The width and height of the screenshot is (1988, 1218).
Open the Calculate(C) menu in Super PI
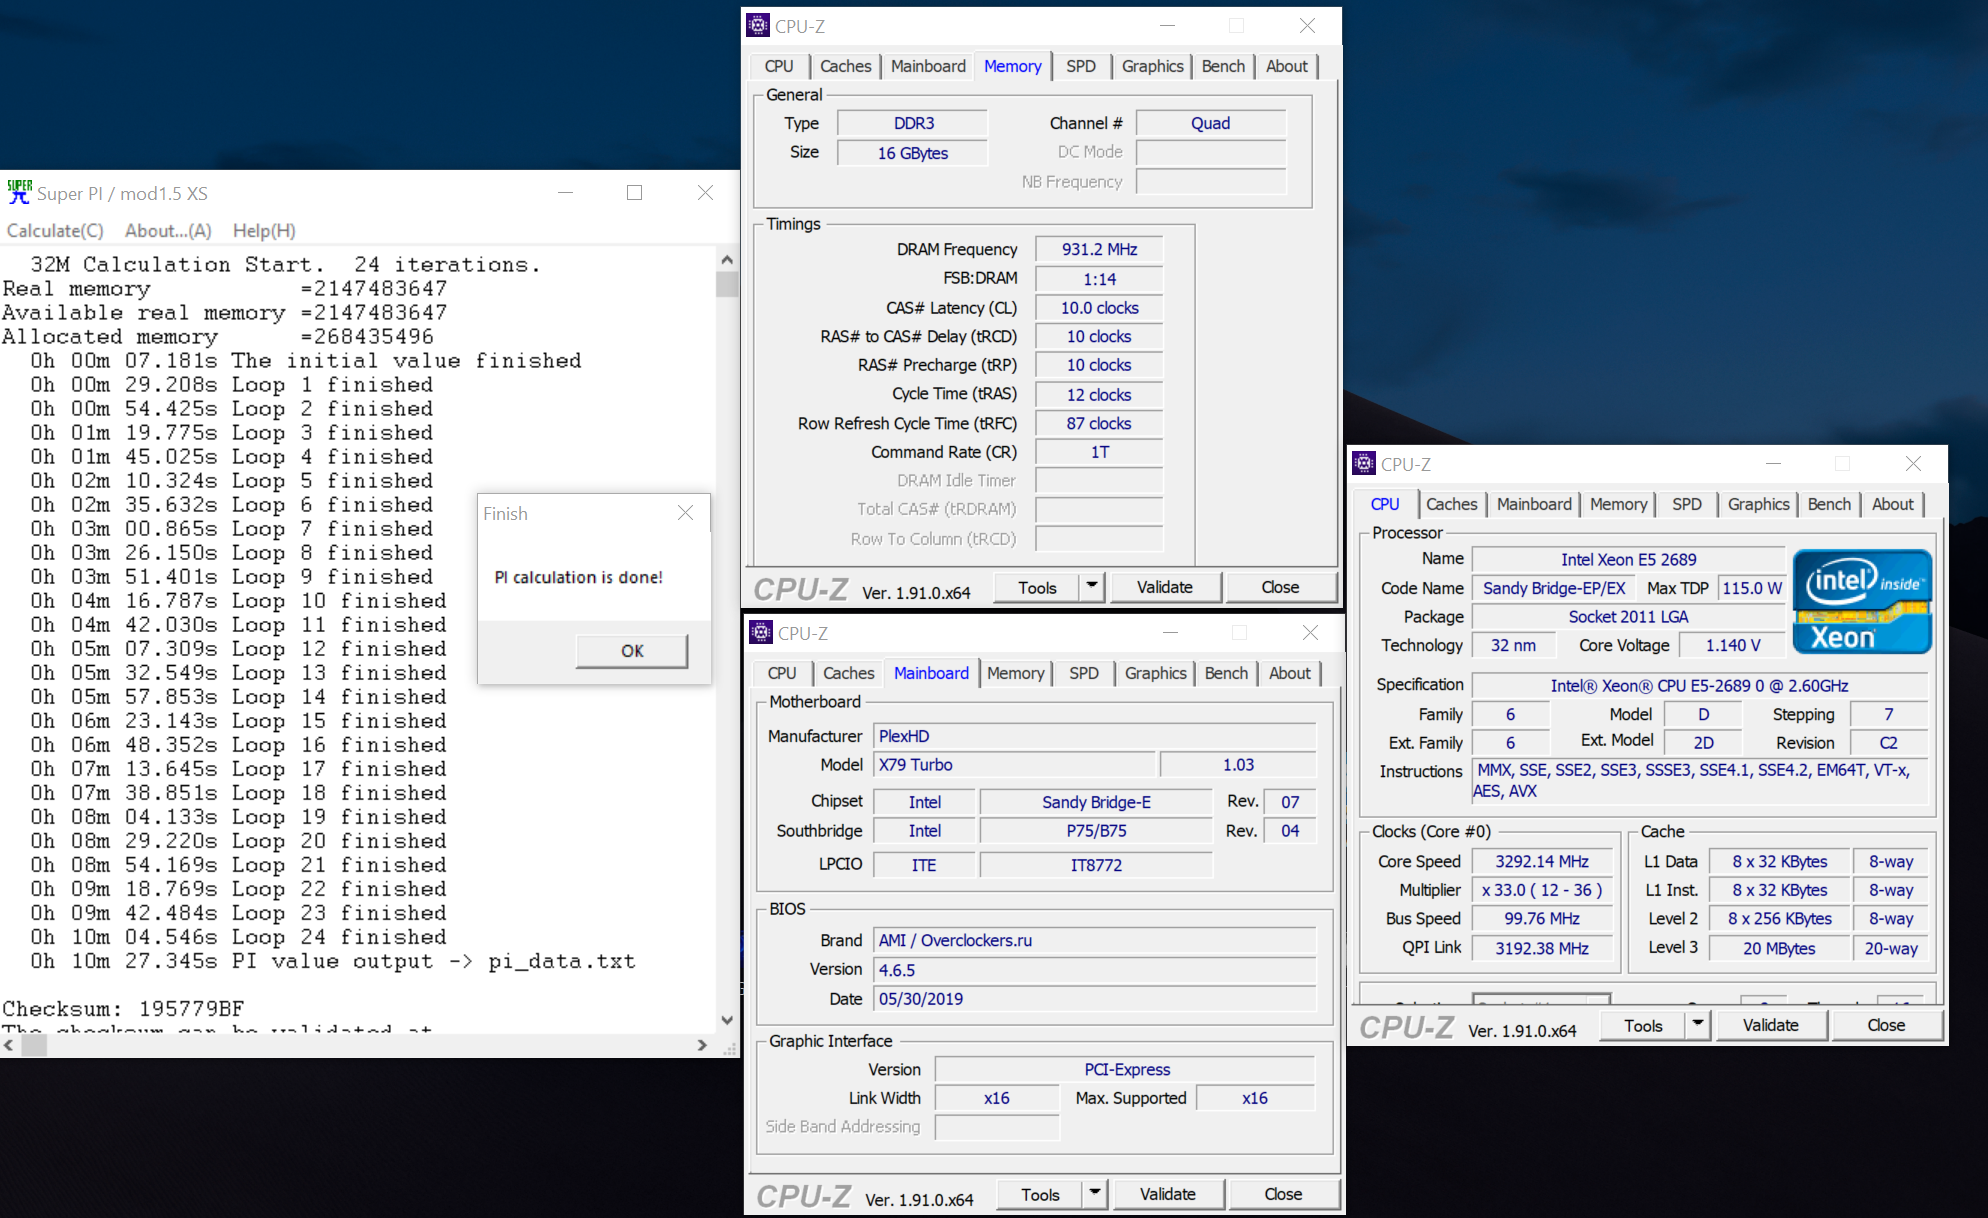tap(55, 230)
